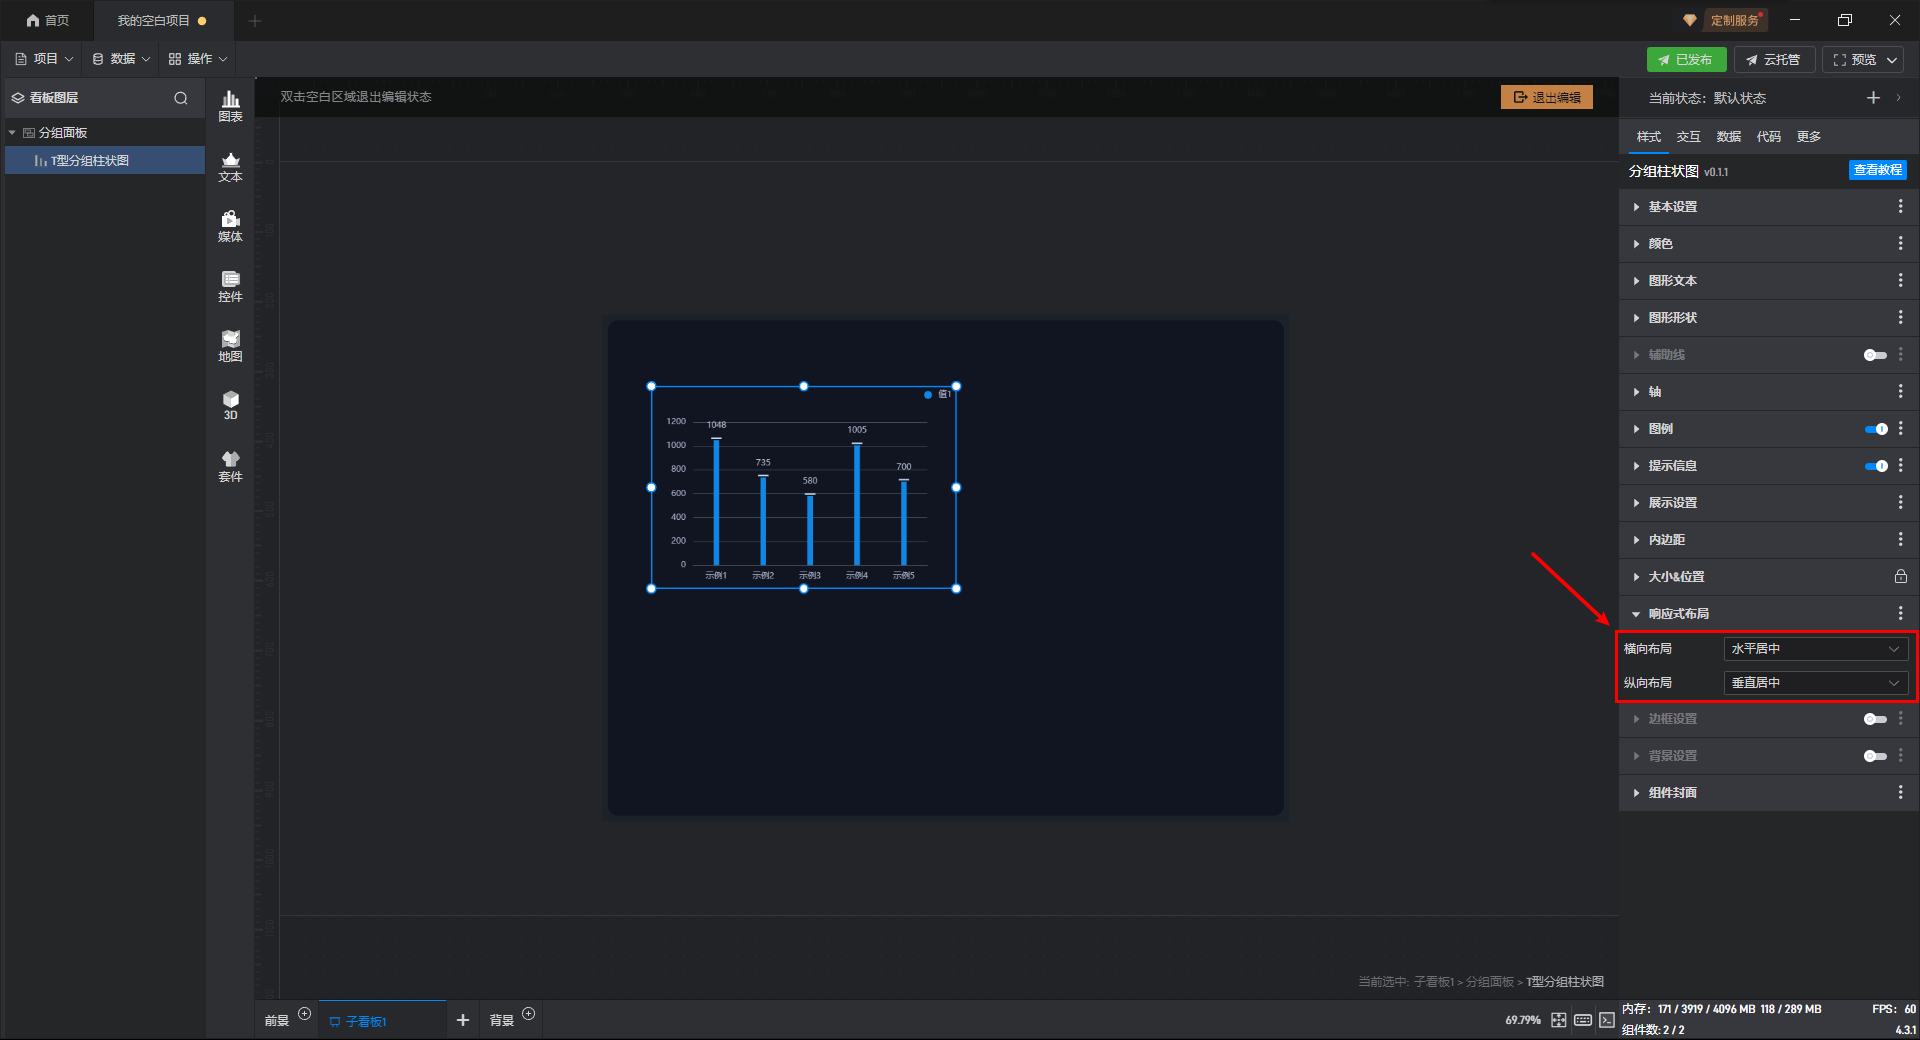The image size is (1920, 1040).
Task: Expand the 基本设置 section
Action: (1672, 207)
